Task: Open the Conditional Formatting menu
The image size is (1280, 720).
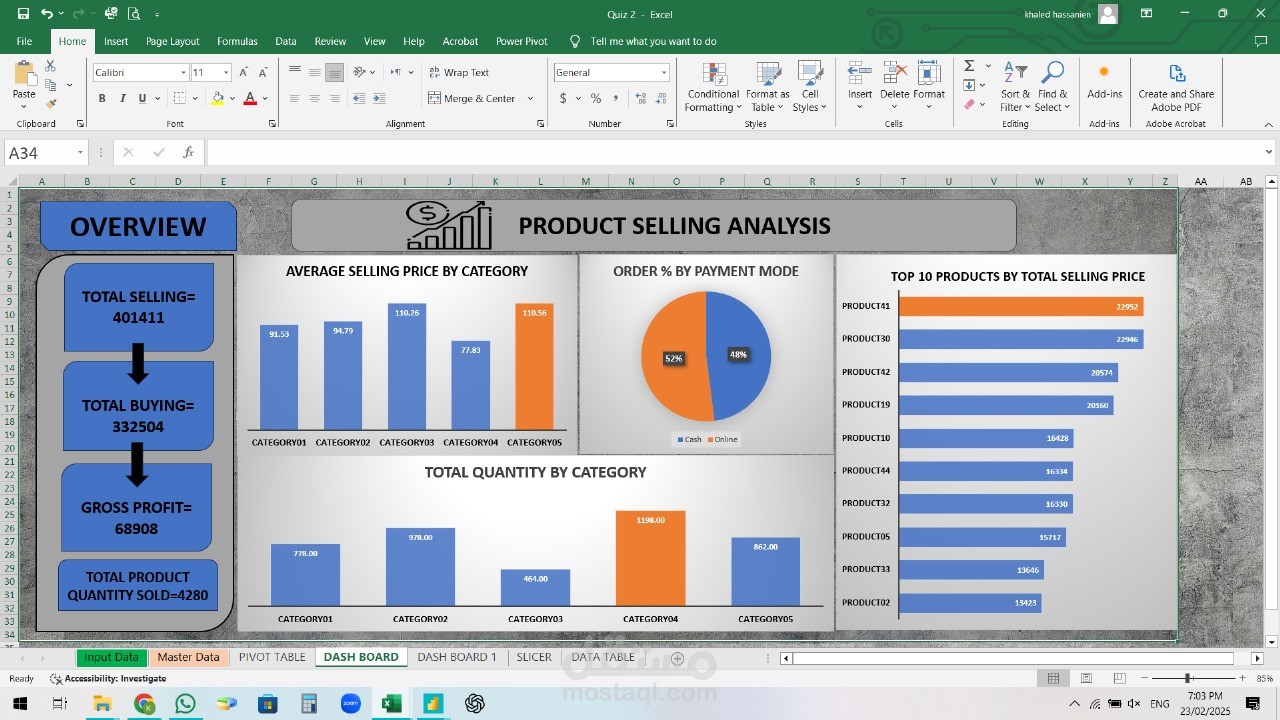Action: tap(713, 87)
